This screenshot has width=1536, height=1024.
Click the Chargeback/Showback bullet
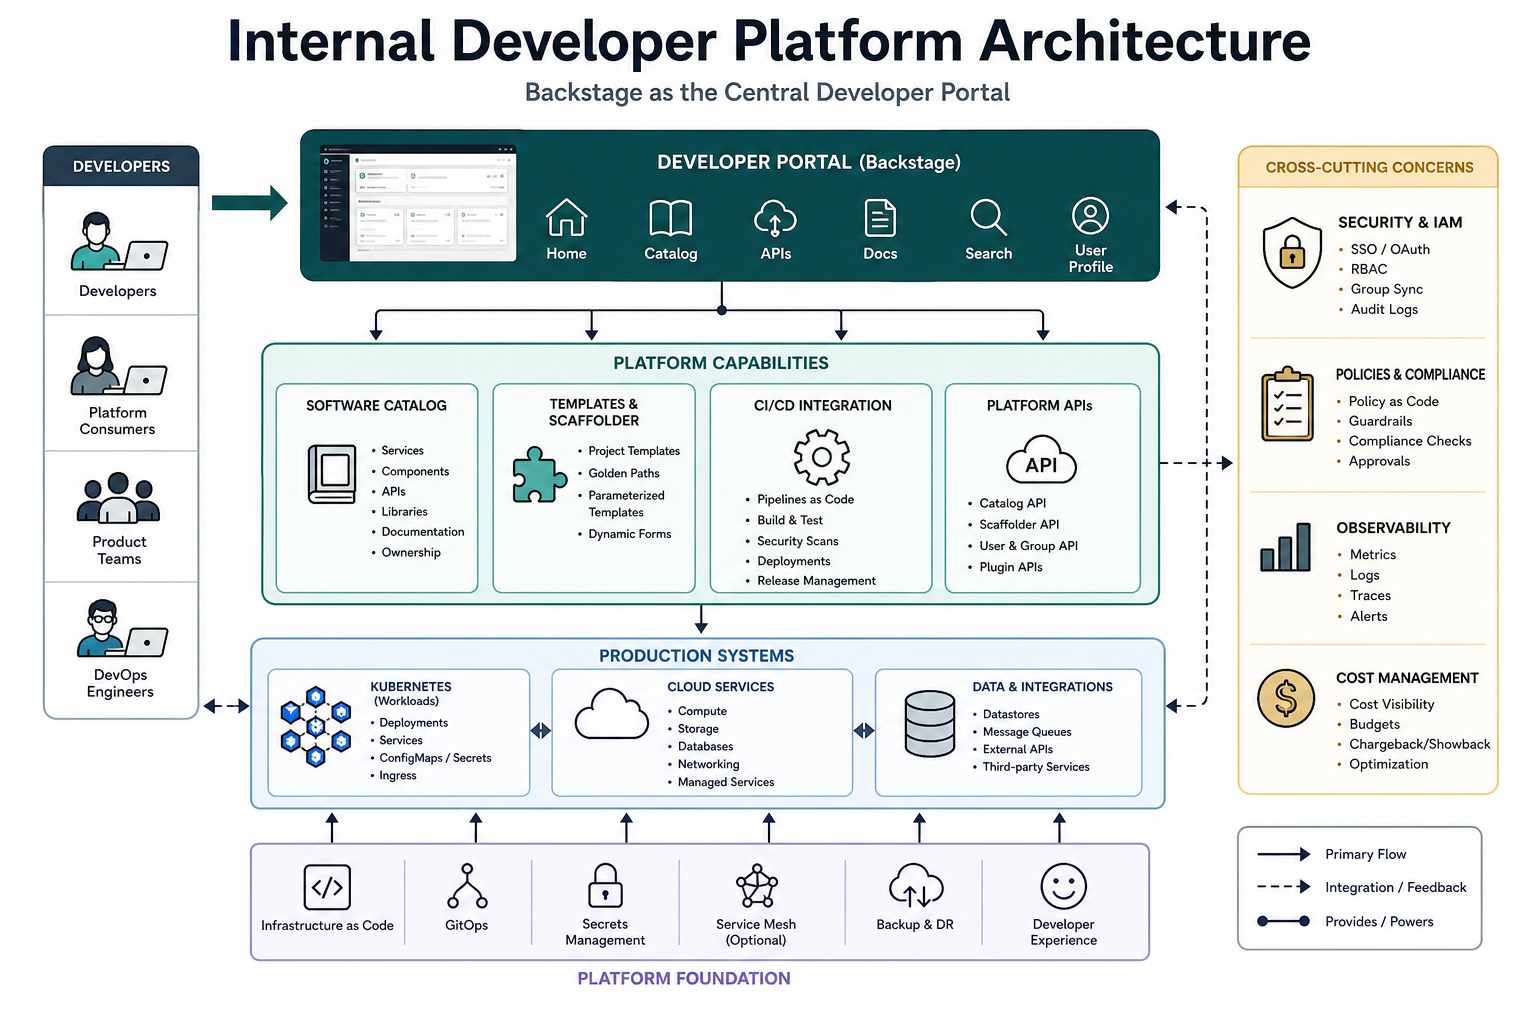[1413, 744]
